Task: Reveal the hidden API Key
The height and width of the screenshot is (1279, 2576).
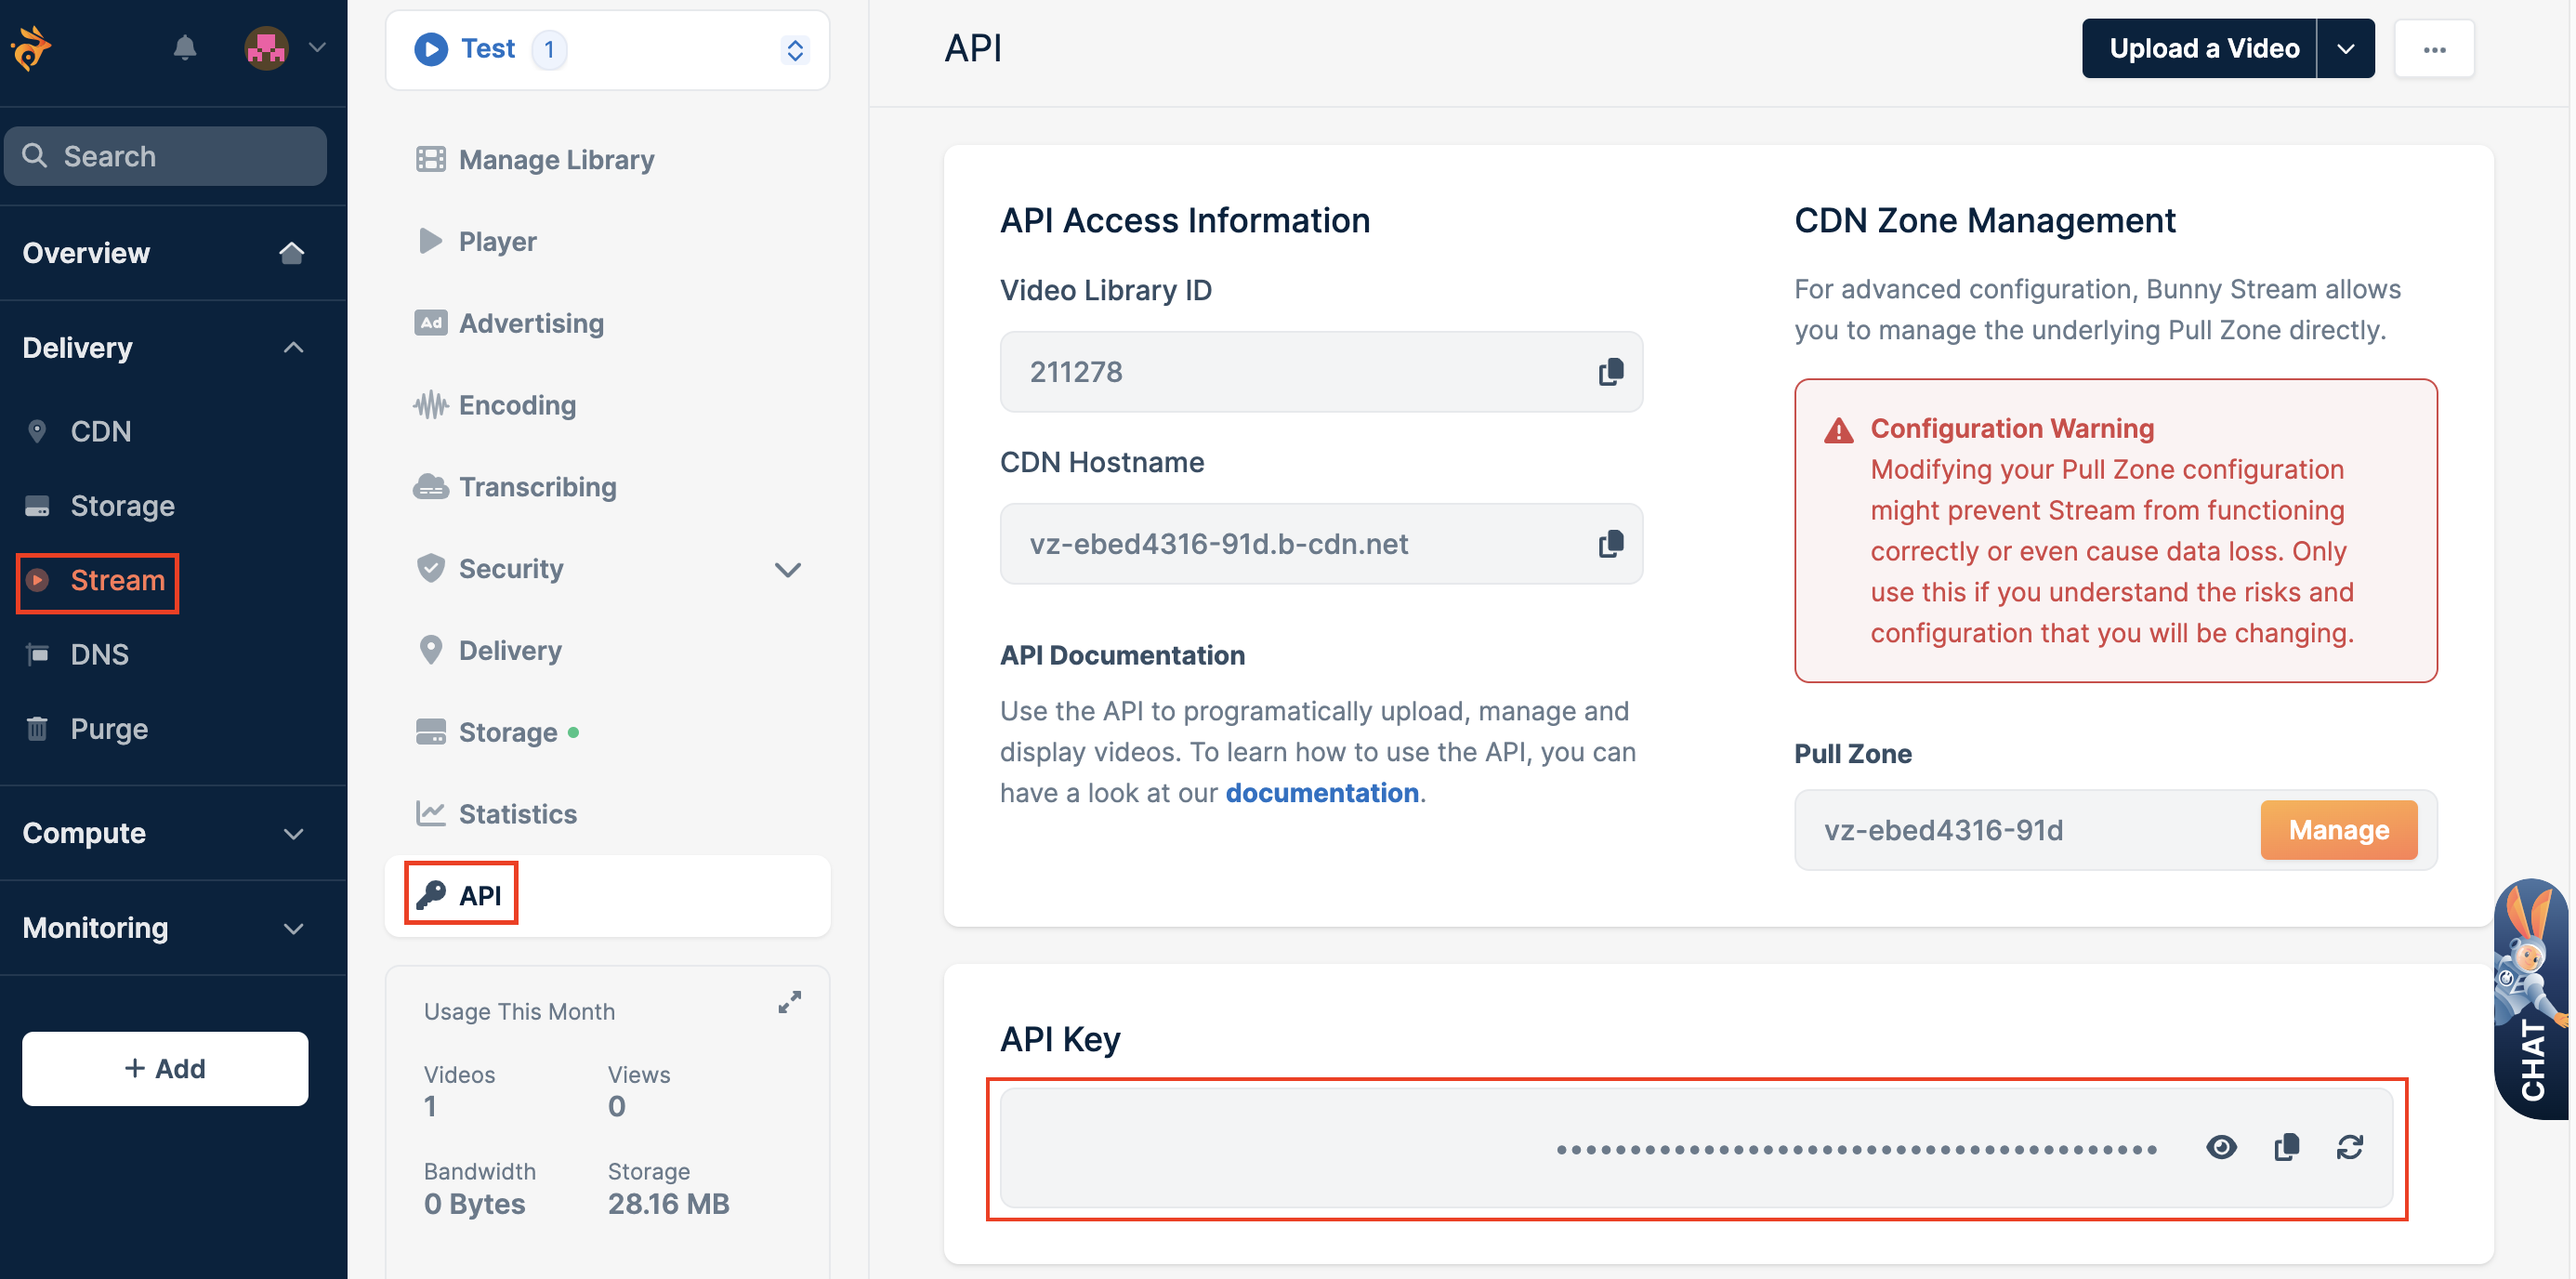Action: pyautogui.click(x=2222, y=1147)
